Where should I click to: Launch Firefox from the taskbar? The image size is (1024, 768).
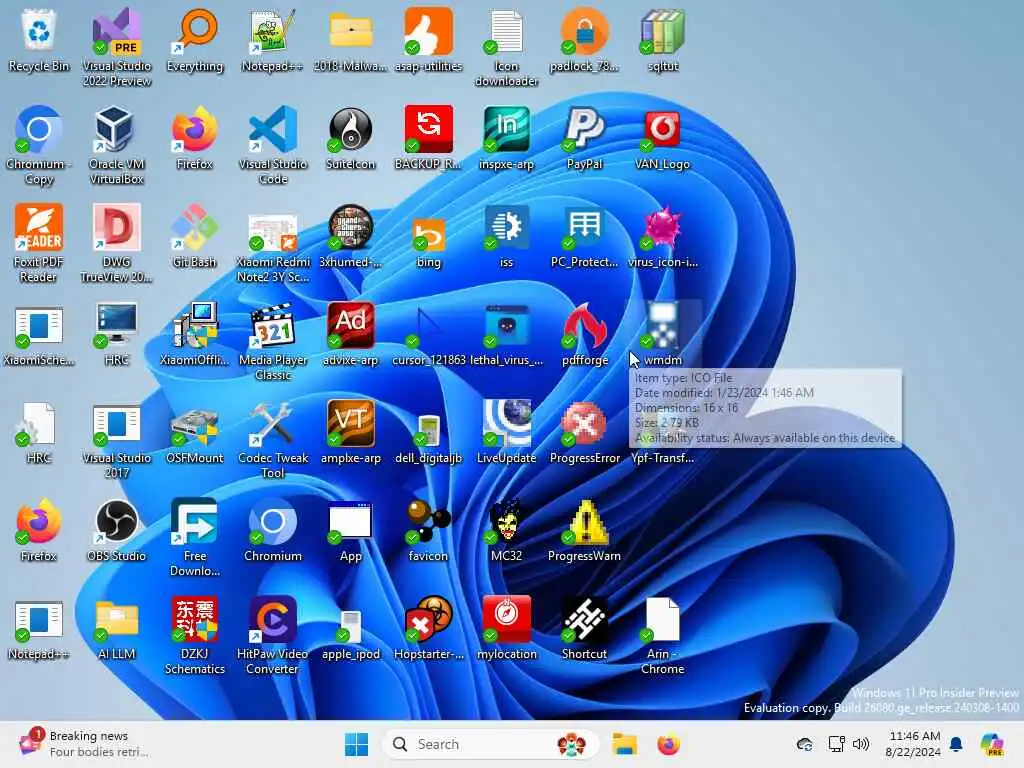pos(668,744)
